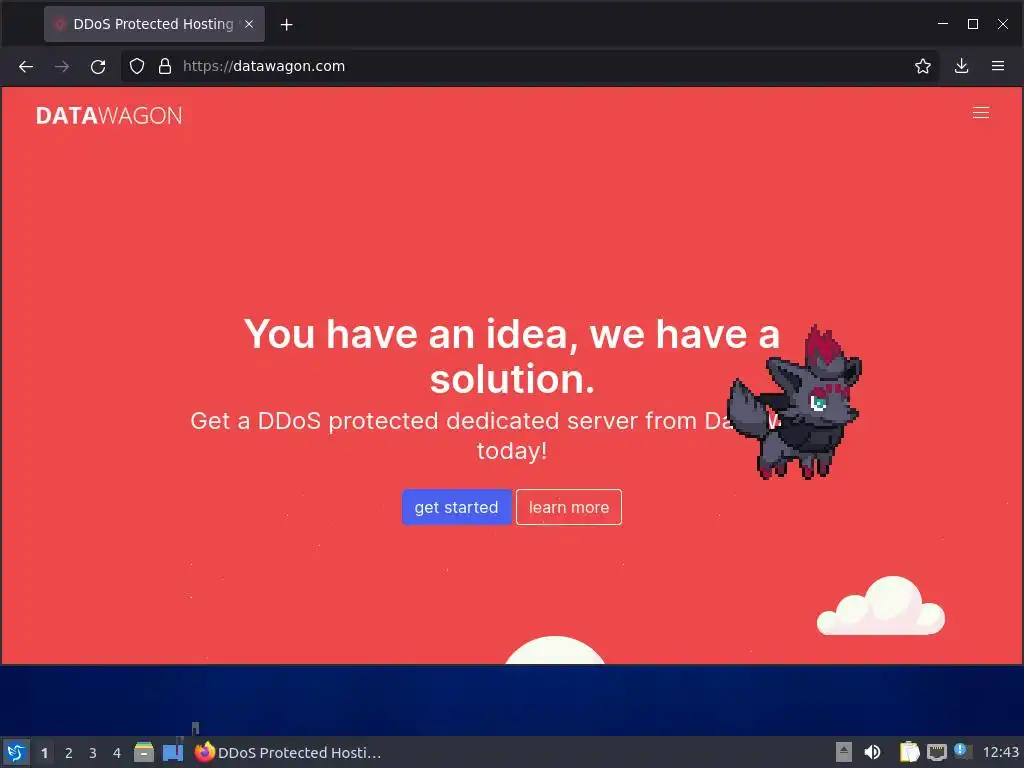Click the blue desktop launcher in the taskbar
Viewport: 1024px width, 768px height.
pyautogui.click(x=173, y=752)
